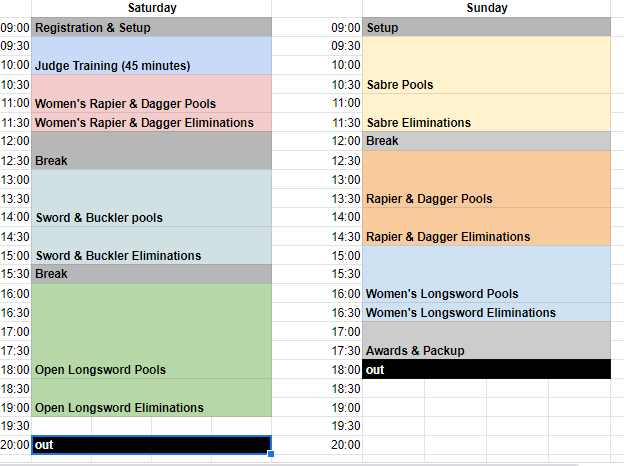Click the Awards & Packup cell
The image size is (624, 466).
pos(486,341)
